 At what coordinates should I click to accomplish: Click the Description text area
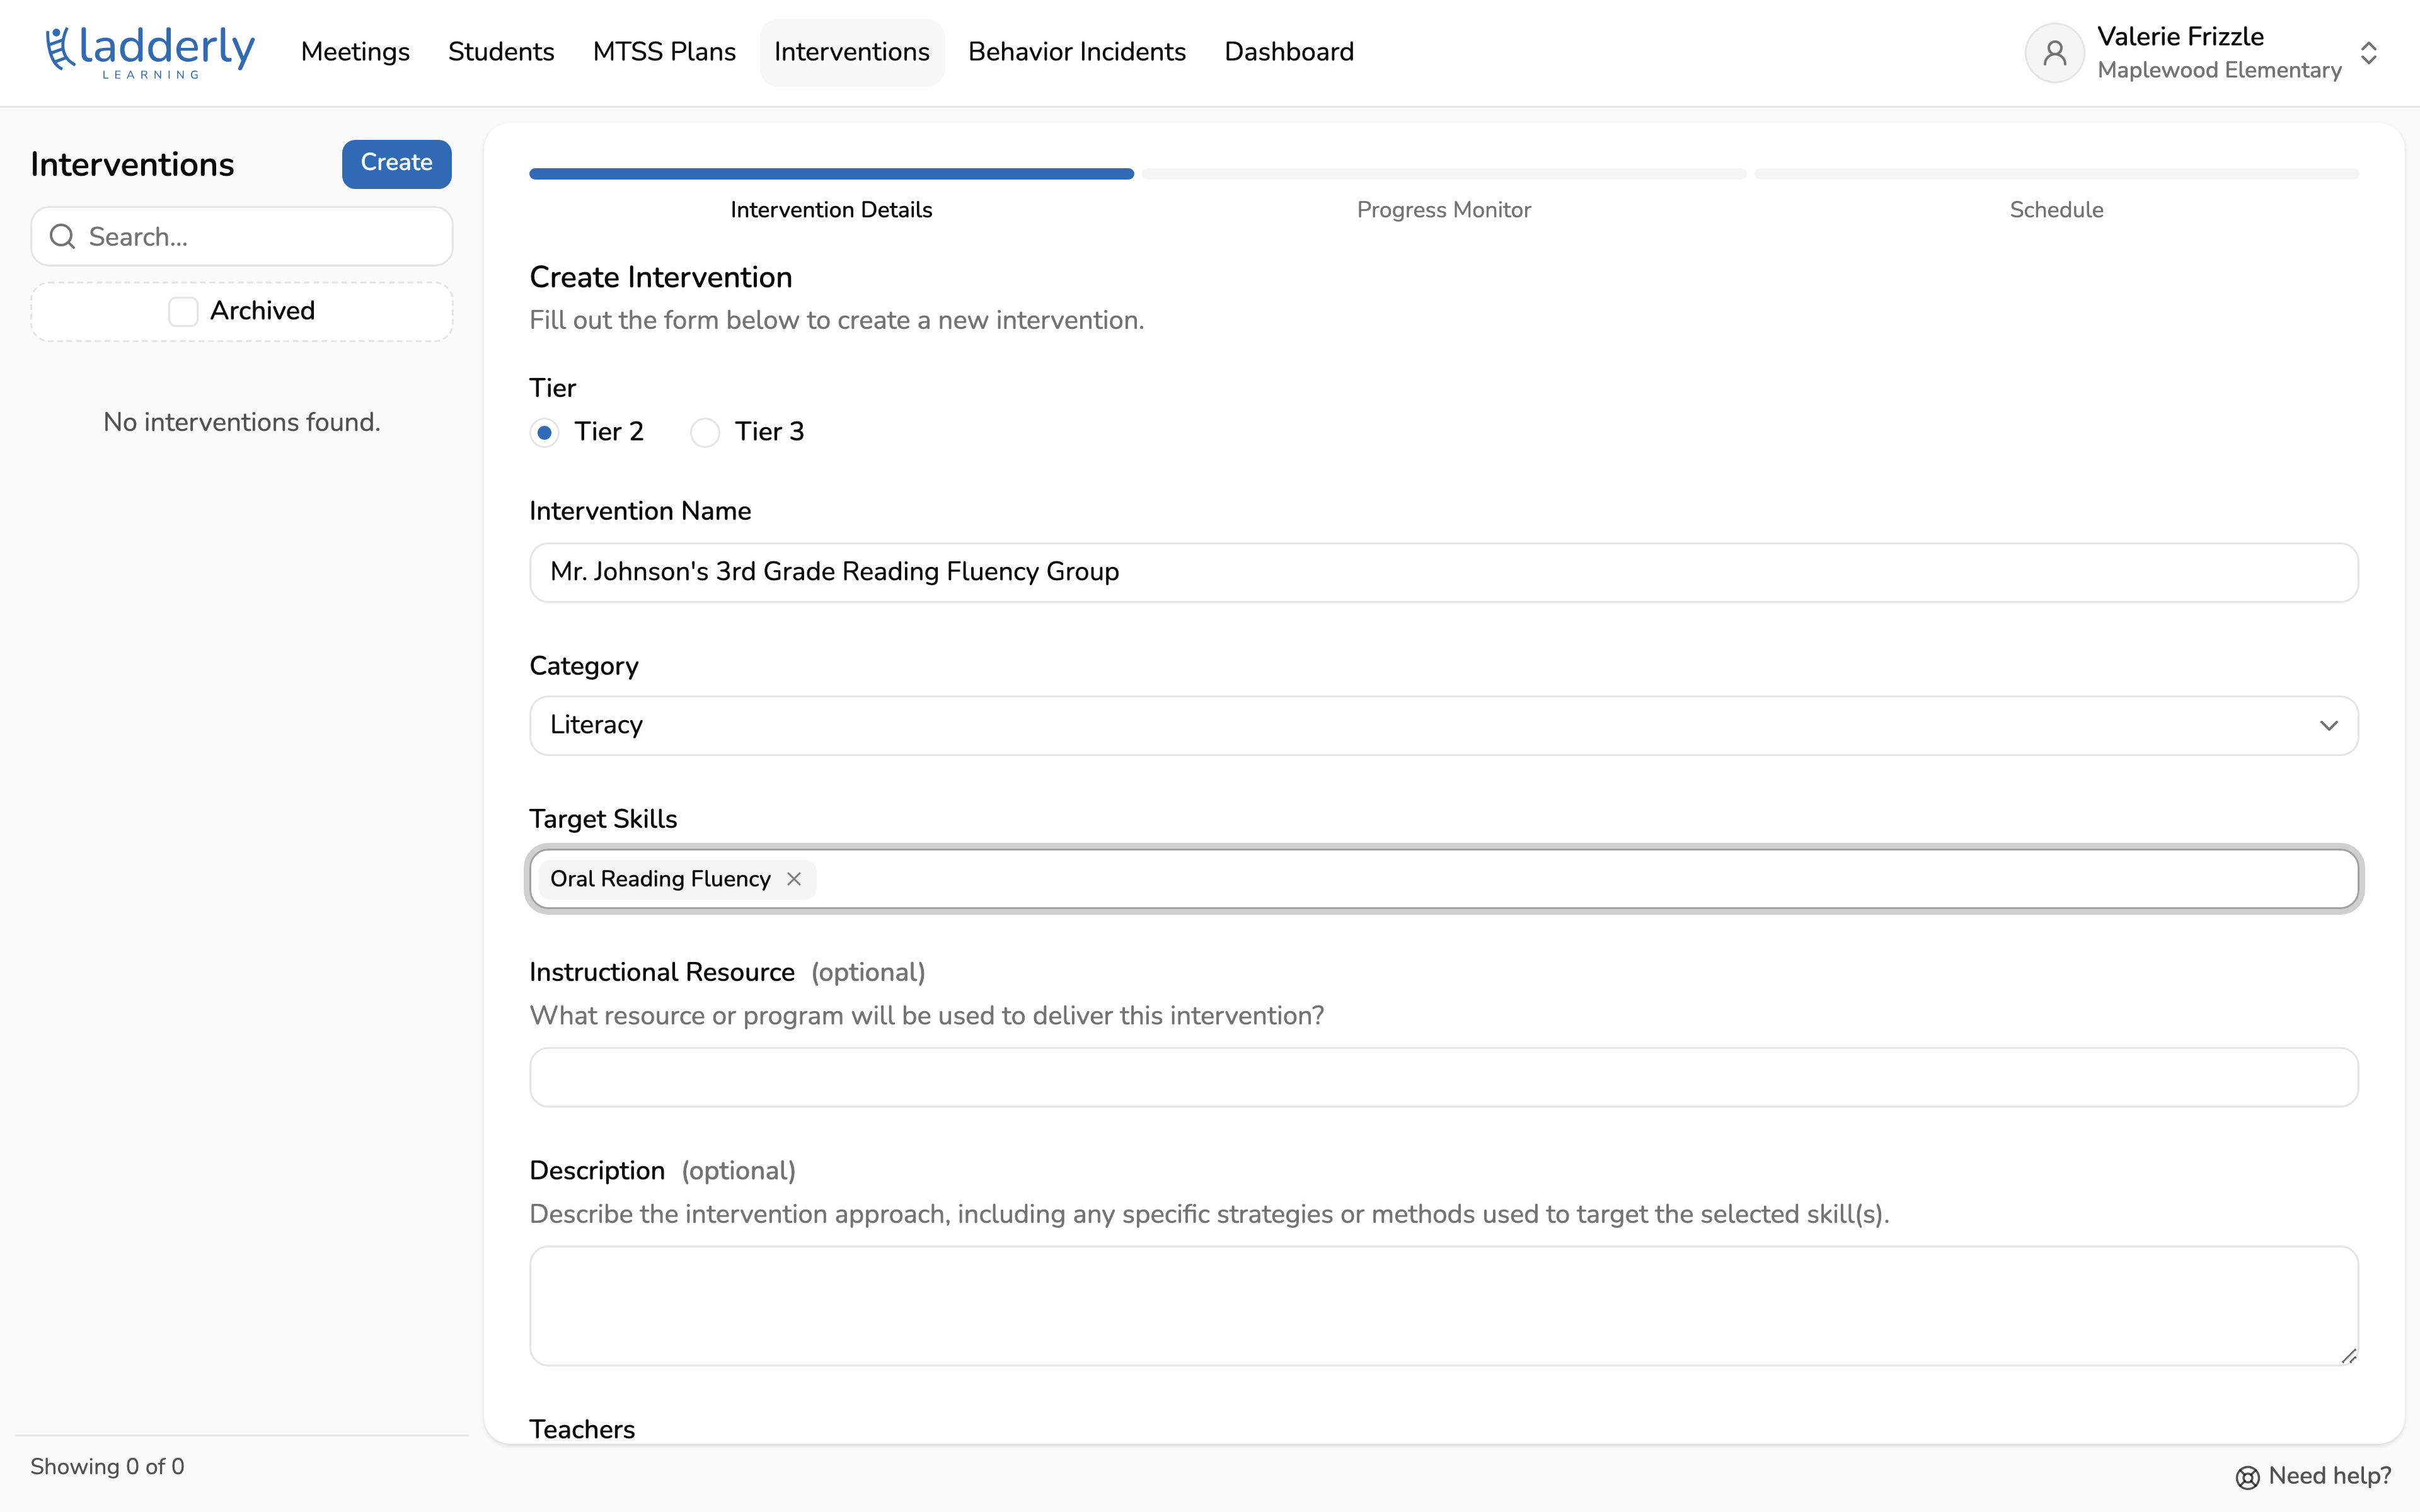coord(1443,1305)
